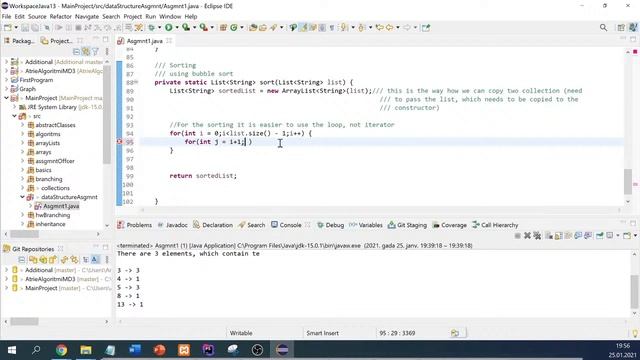Click Package Explorer horizontal scrollbar thumb
The height and width of the screenshot is (360, 640).
click(x=24, y=234)
